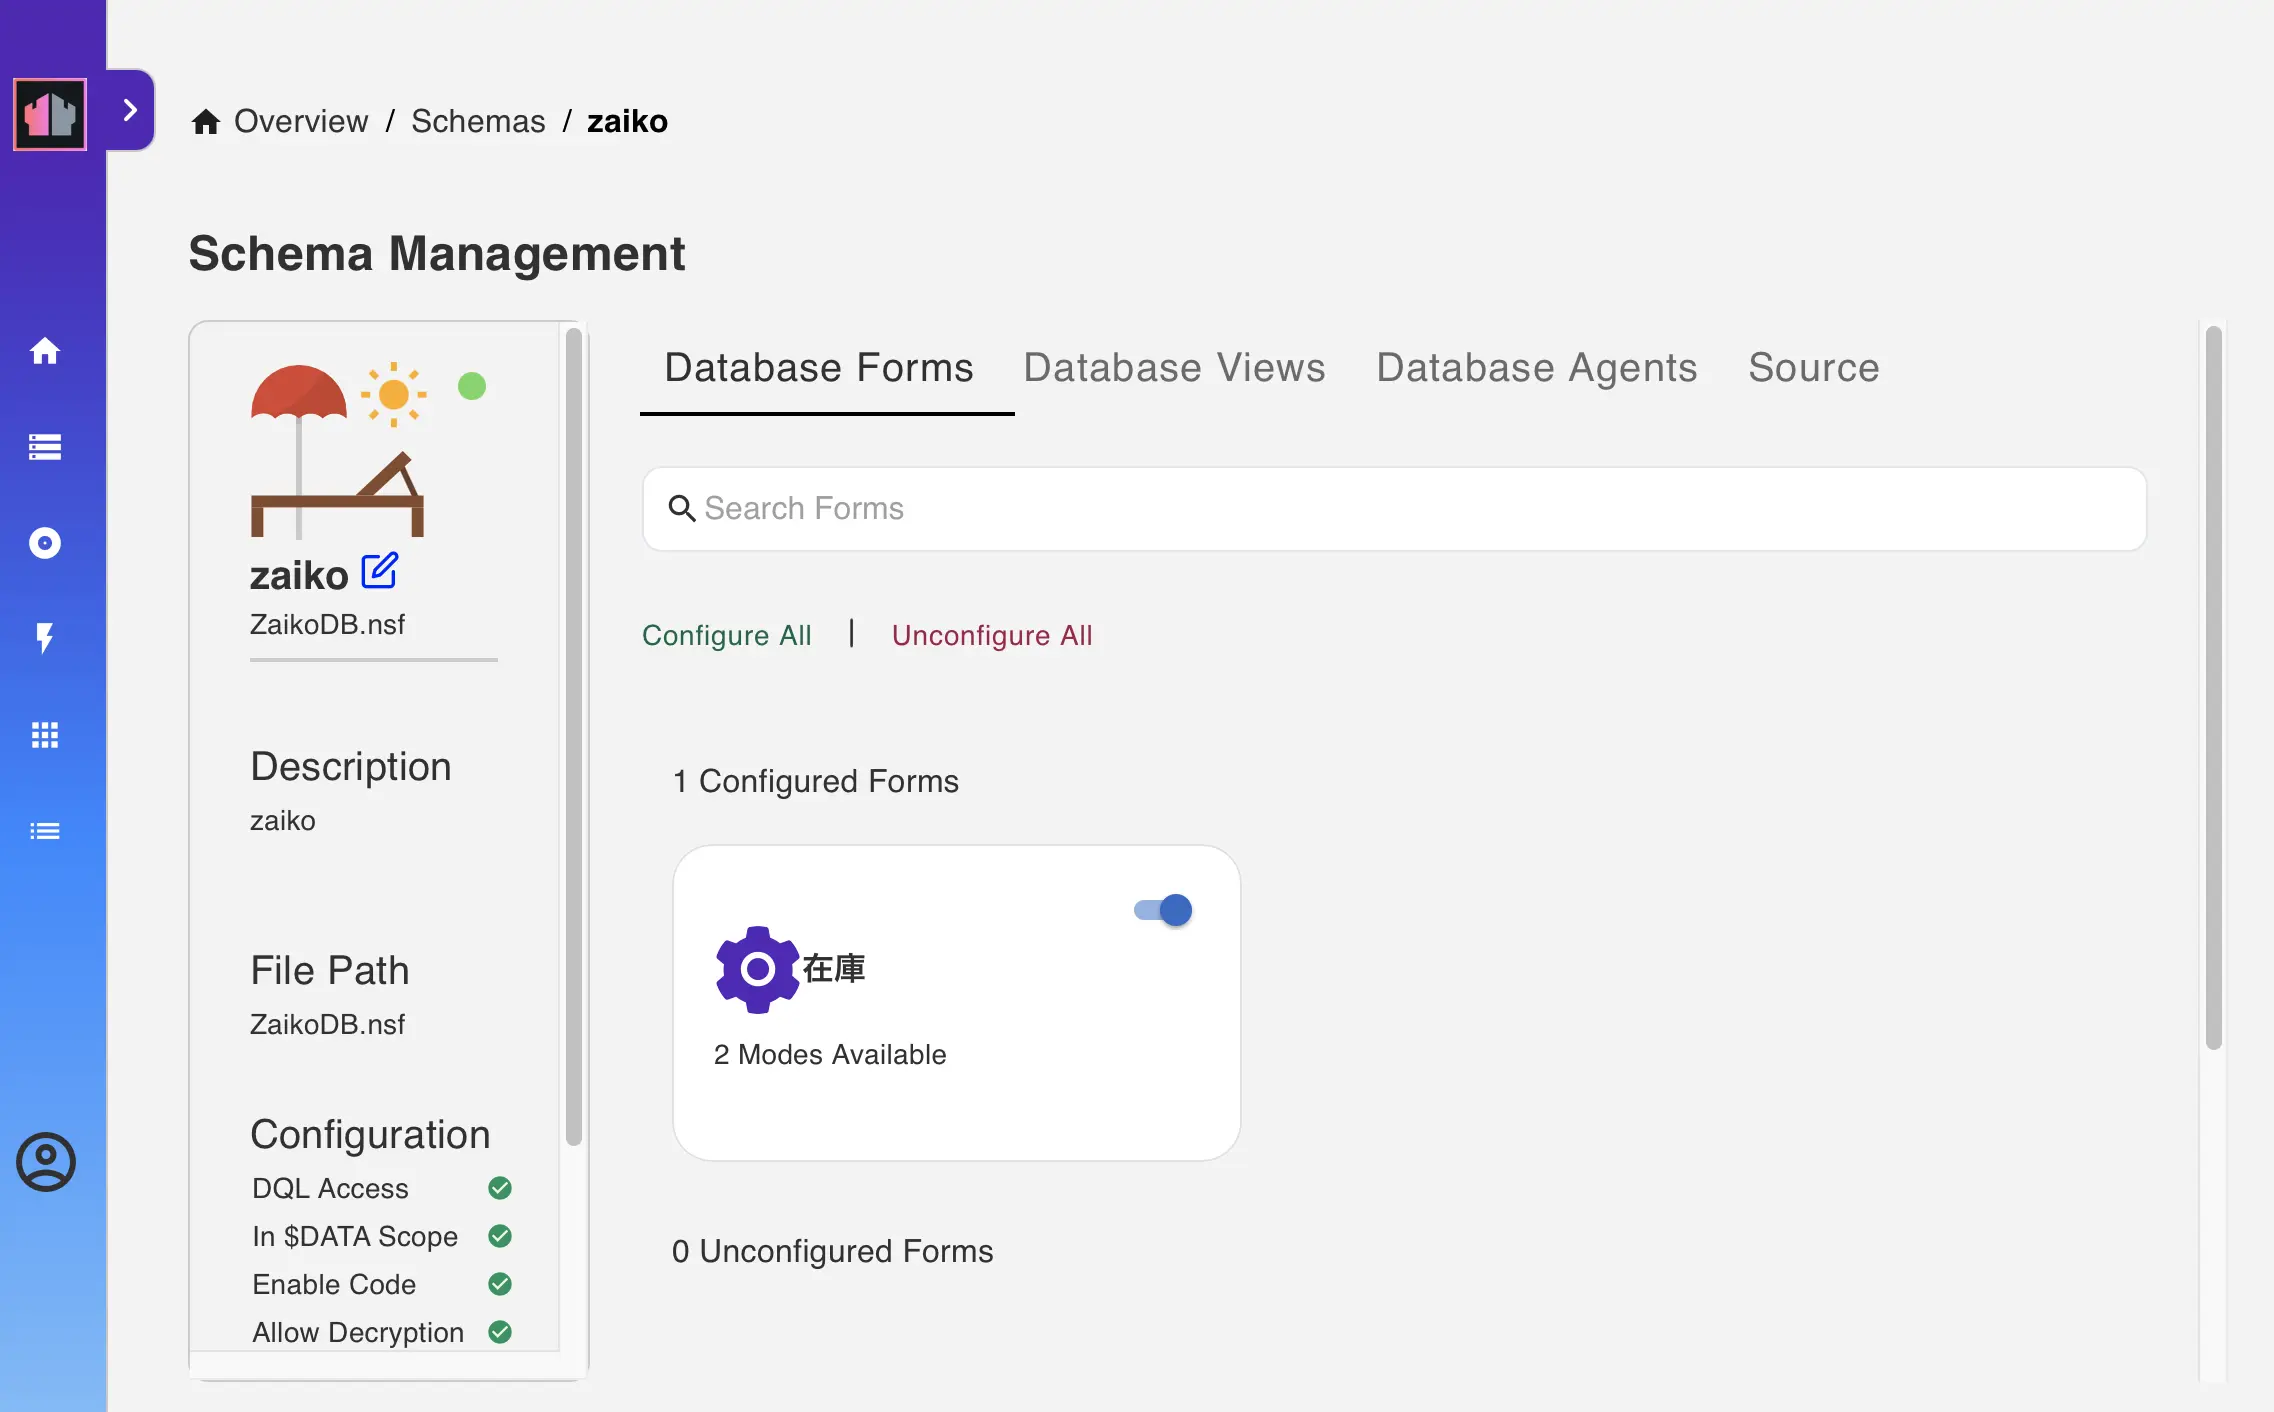Viewport: 2274px width, 1412px height.
Task: Click the ZaikoDB.nsf value under File Path
Action: click(x=327, y=1024)
